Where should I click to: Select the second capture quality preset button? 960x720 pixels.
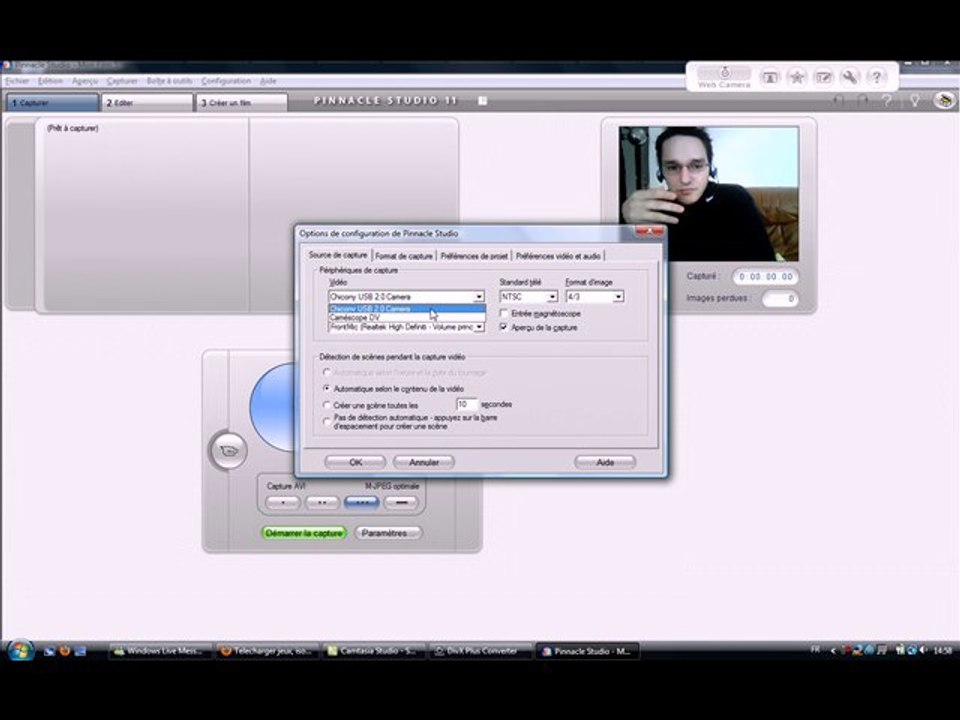click(322, 503)
